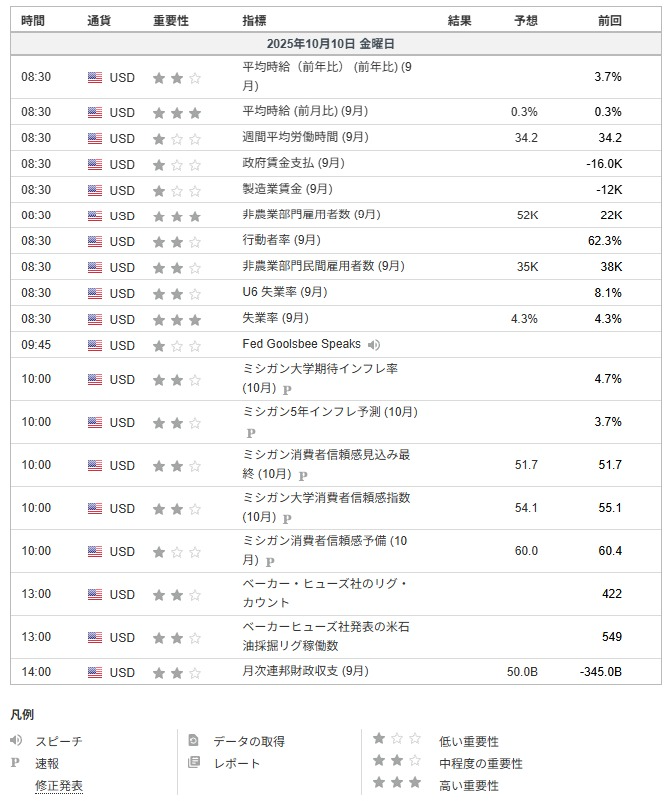
Task: Click speaker icon beside Fed Goolsbee Speaks
Action: coord(374,345)
